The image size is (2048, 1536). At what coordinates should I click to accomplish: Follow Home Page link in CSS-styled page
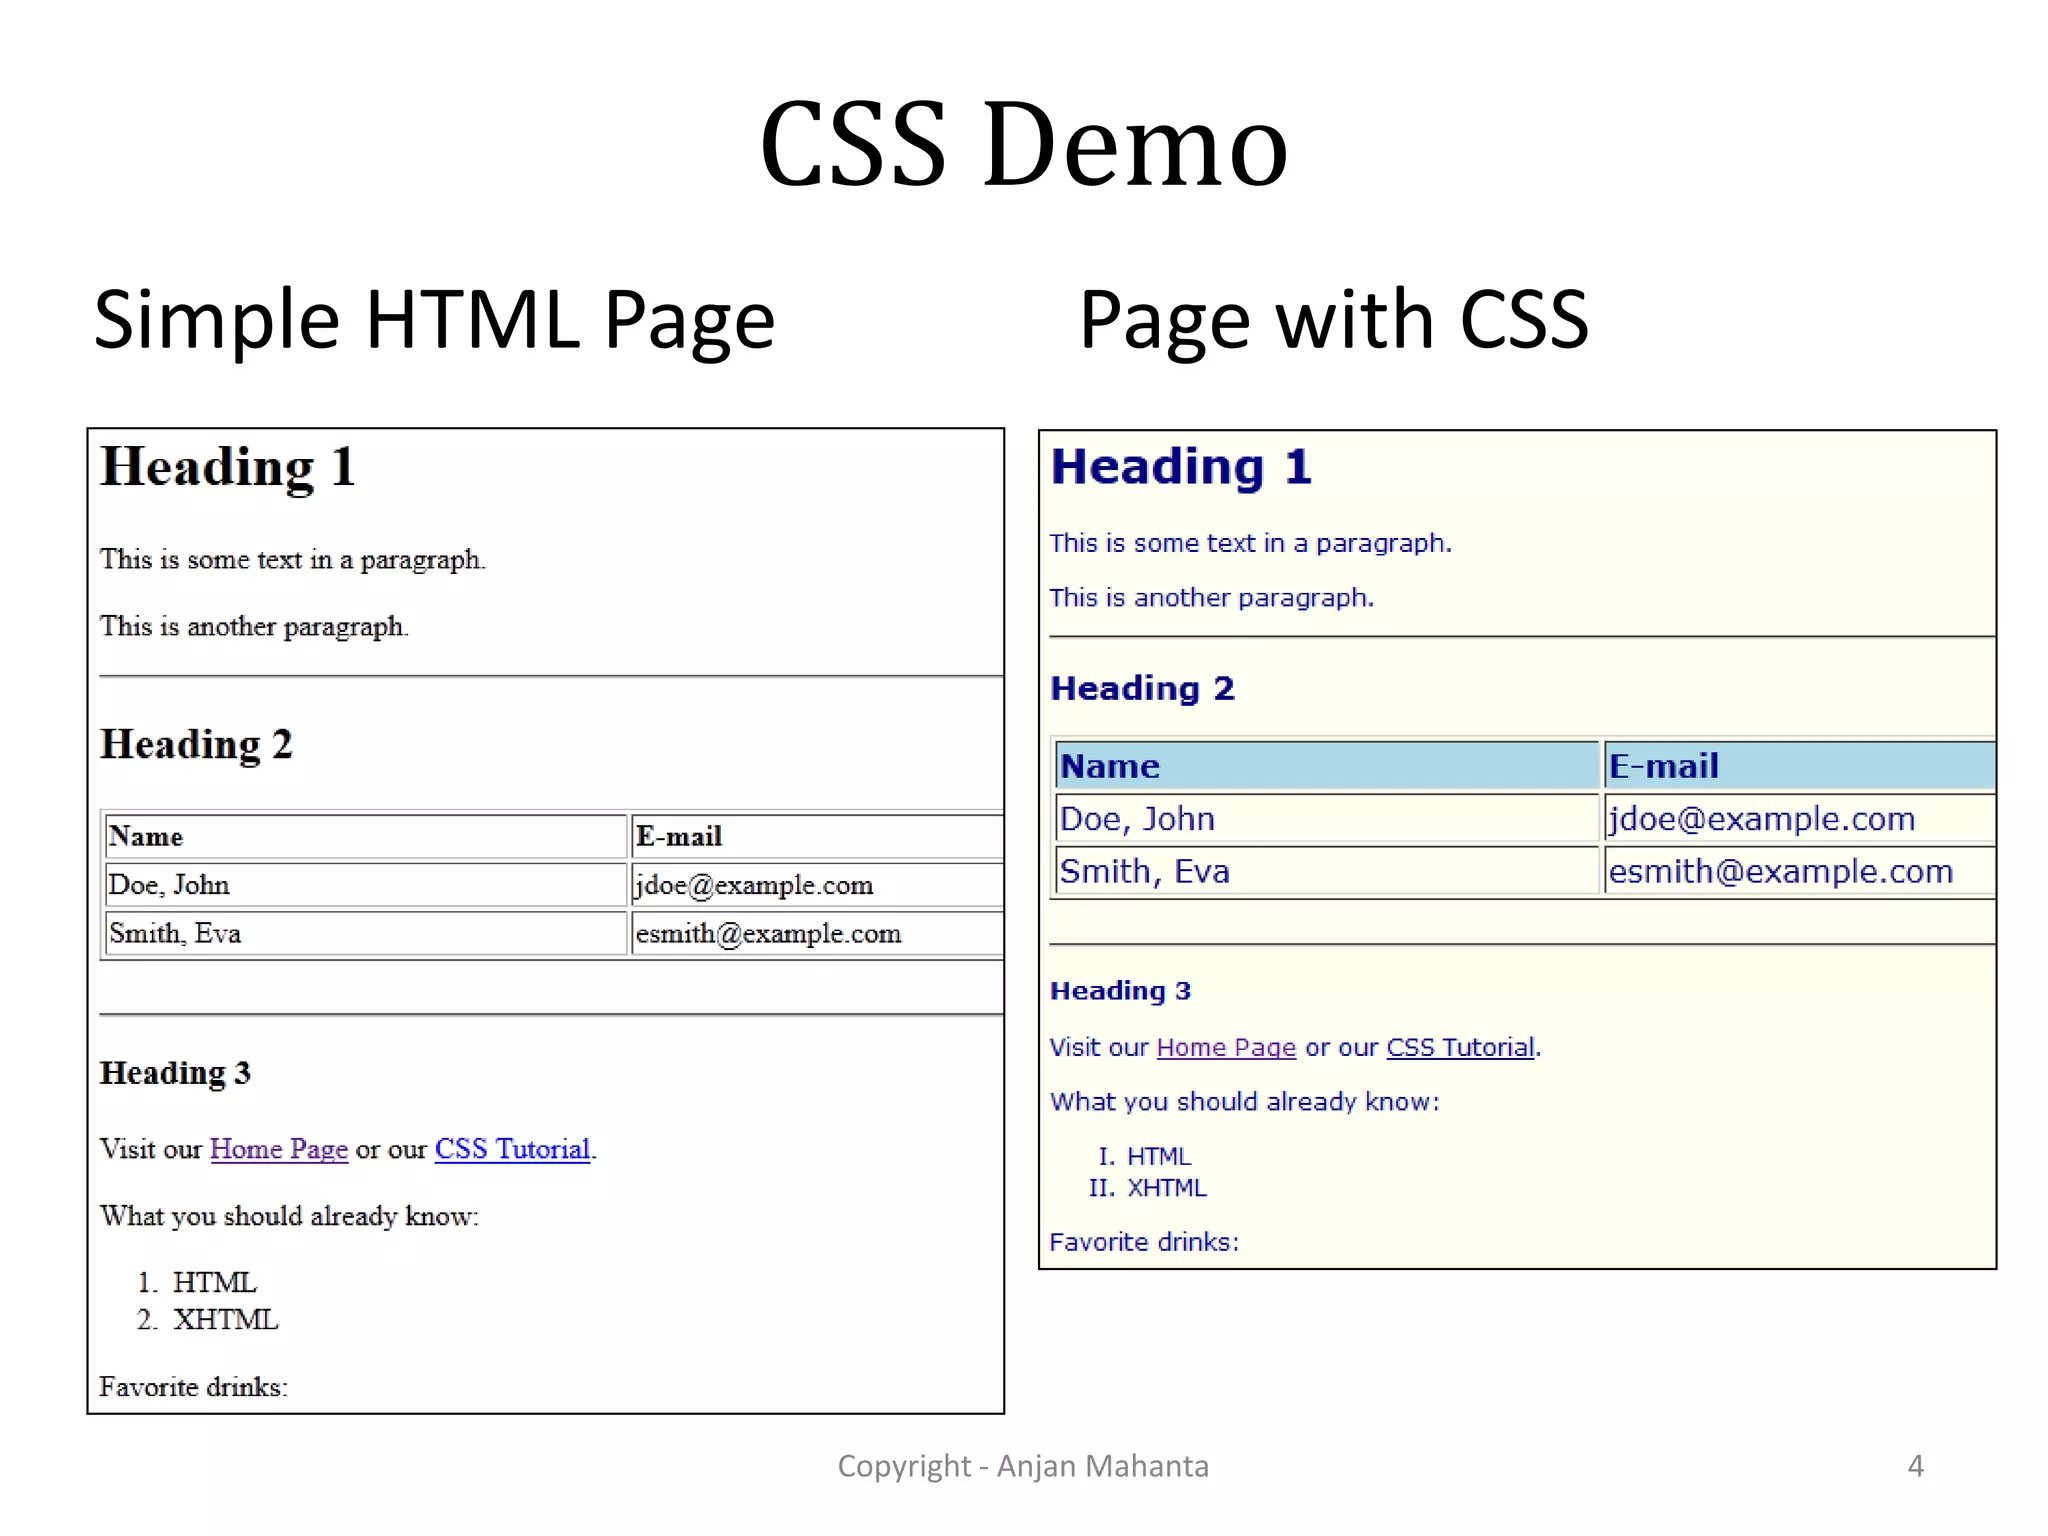click(1226, 1047)
